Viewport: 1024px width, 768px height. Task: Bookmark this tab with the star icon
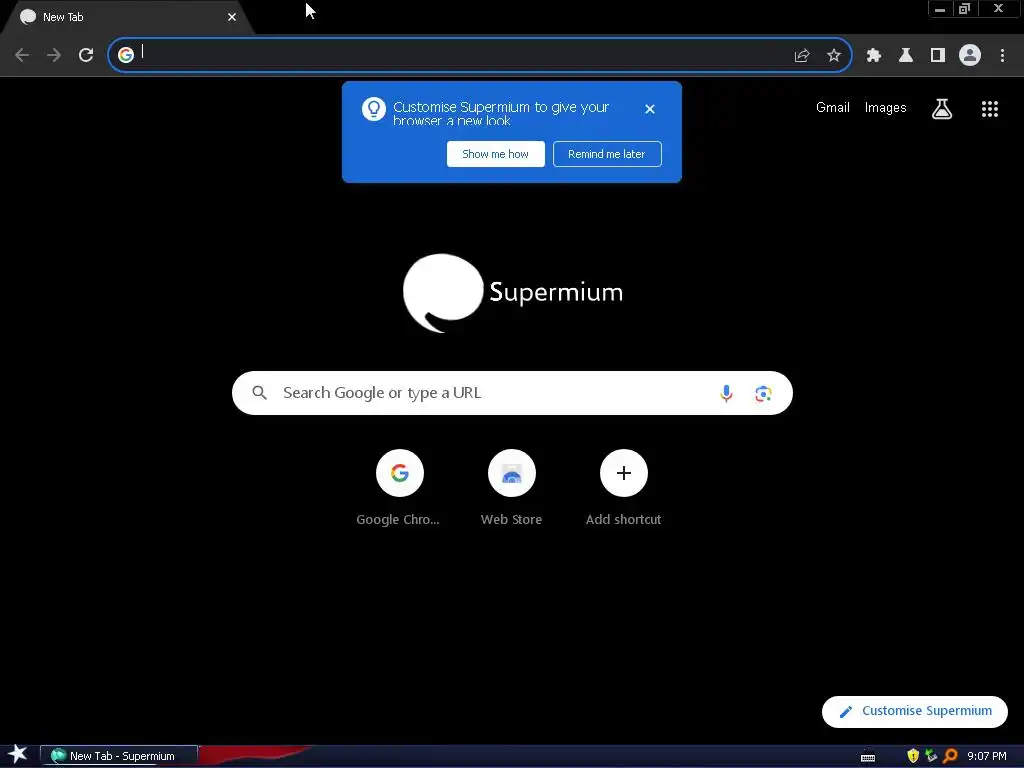click(834, 56)
